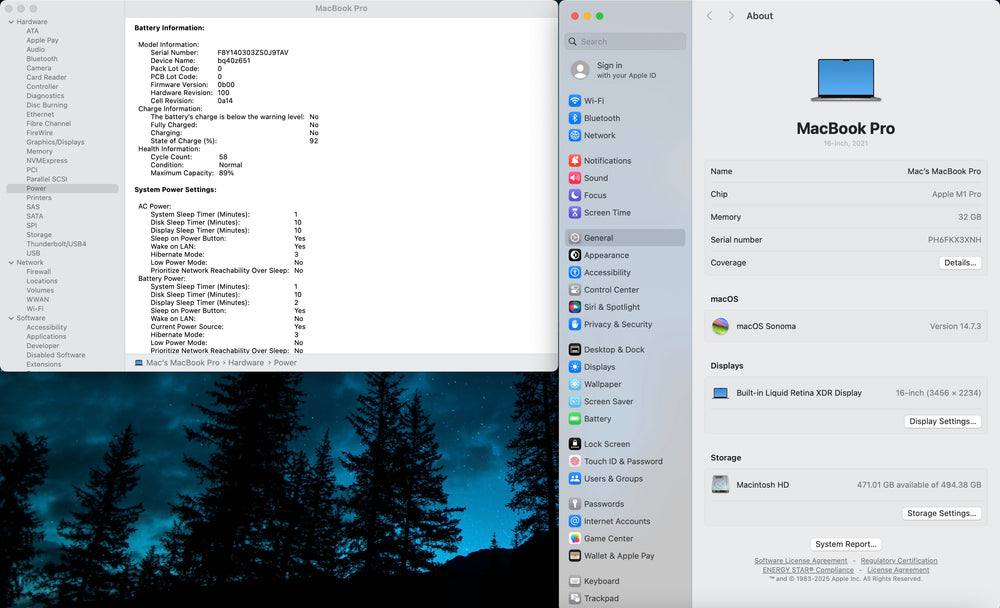The height and width of the screenshot is (608, 1000).
Task: Click the Search field in System Settings
Action: point(625,41)
